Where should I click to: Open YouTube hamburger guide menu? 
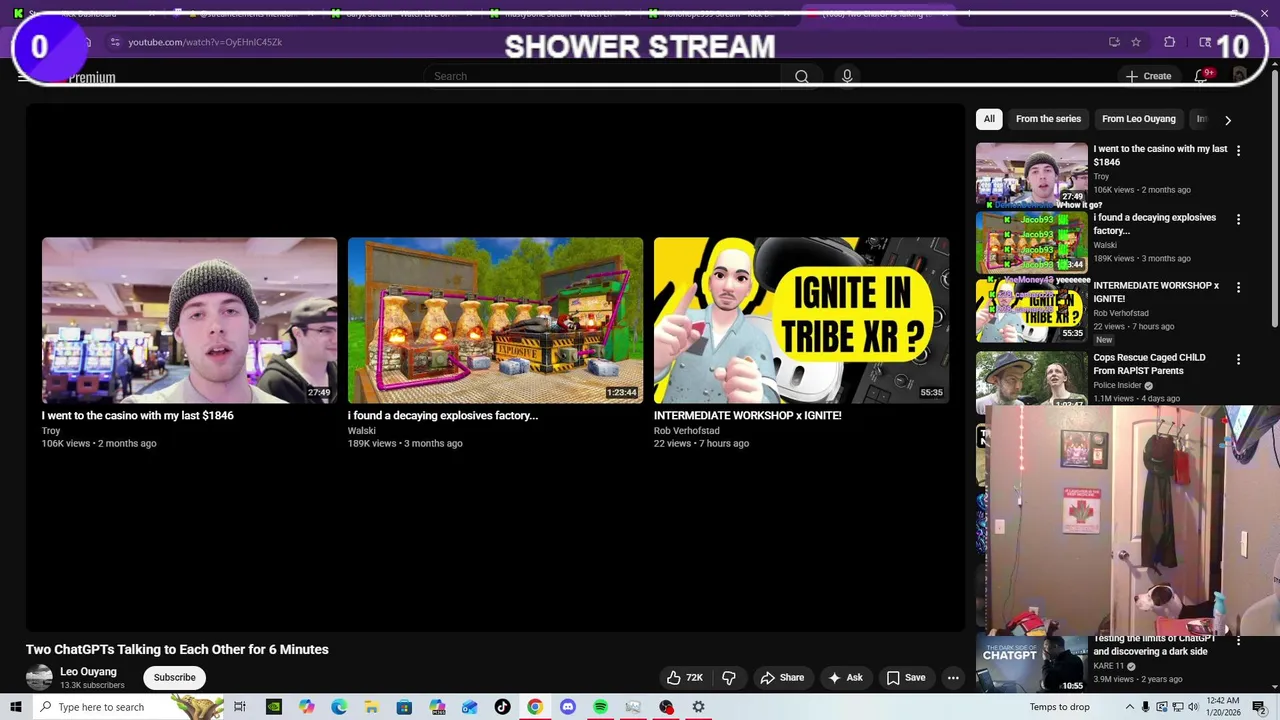[23, 77]
